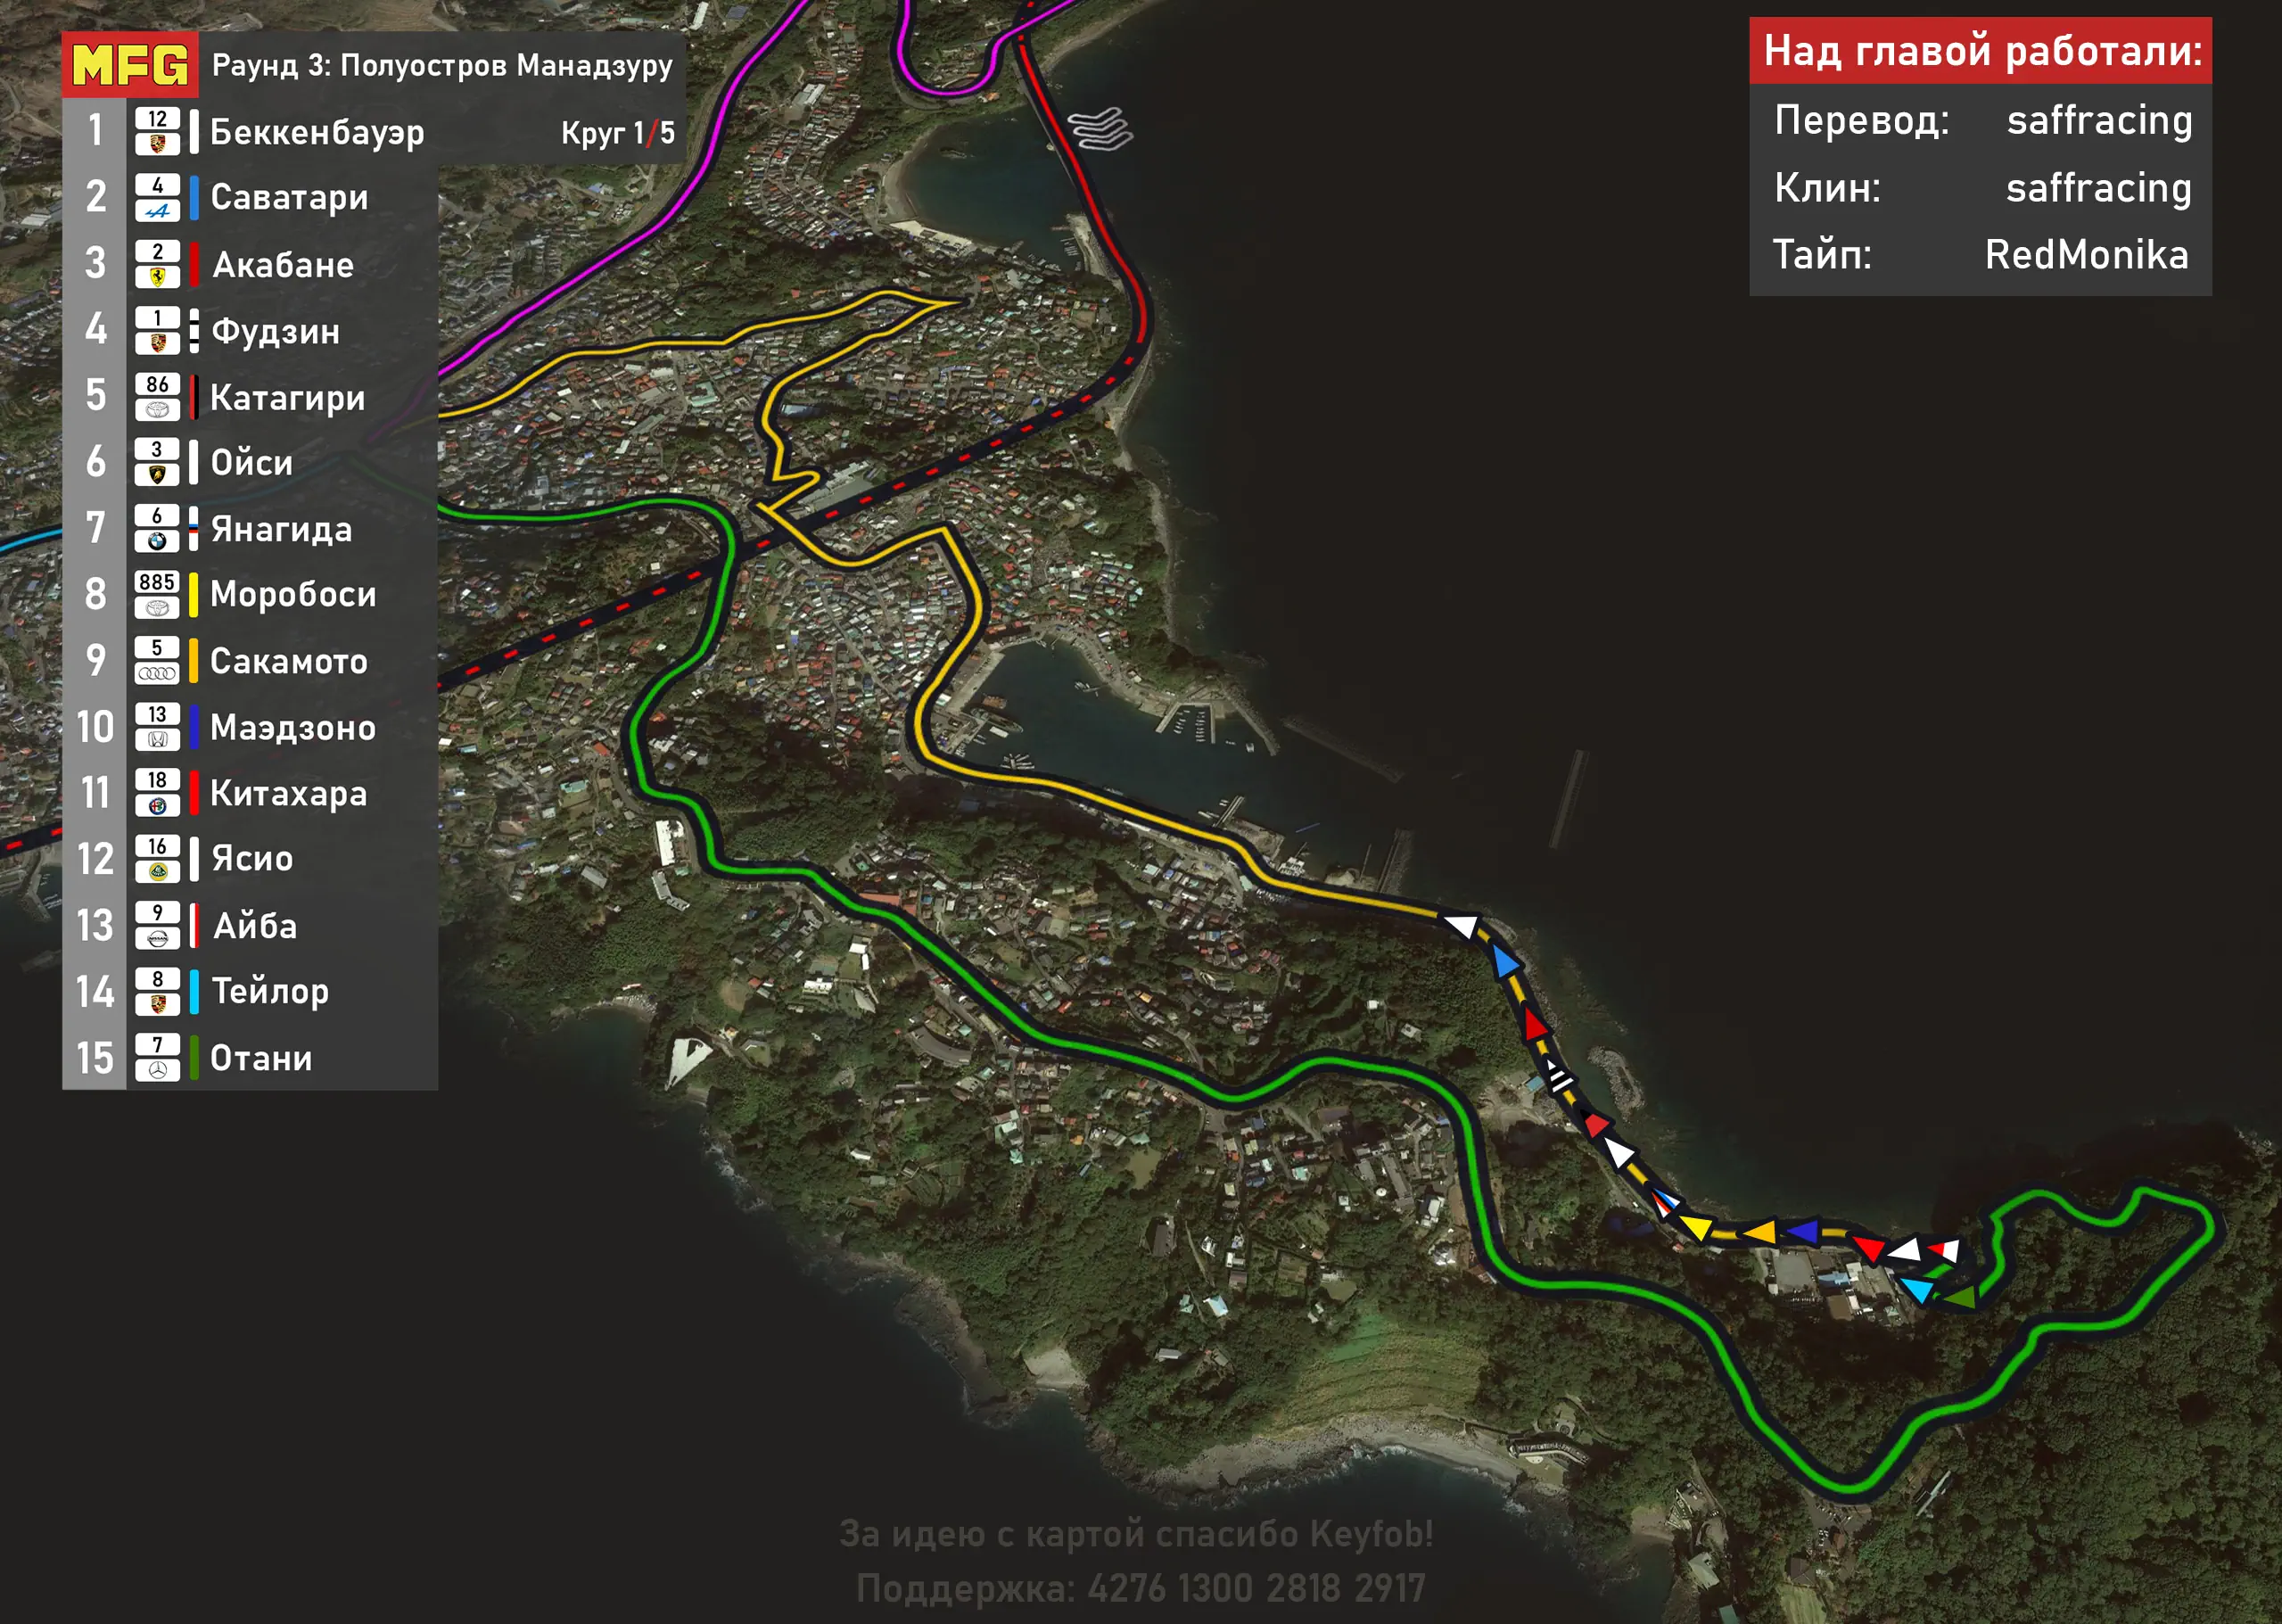Click the Lamborghini logo beside Ойси
2282x1624 pixels.
pos(157,475)
